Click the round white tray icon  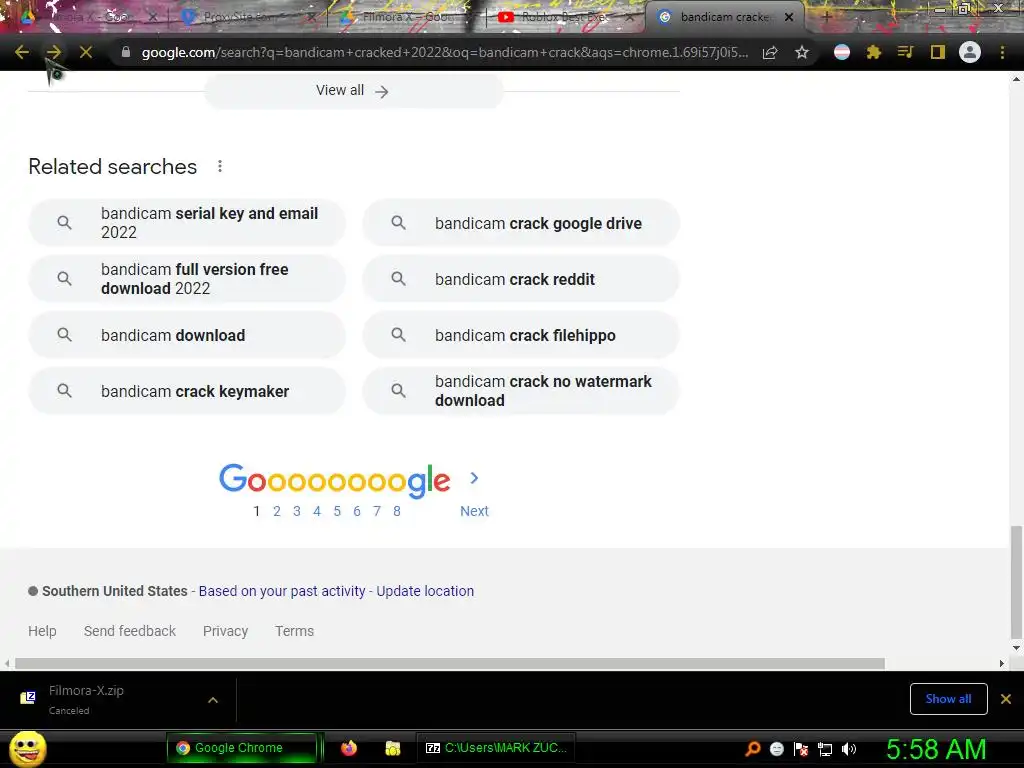(x=776, y=749)
